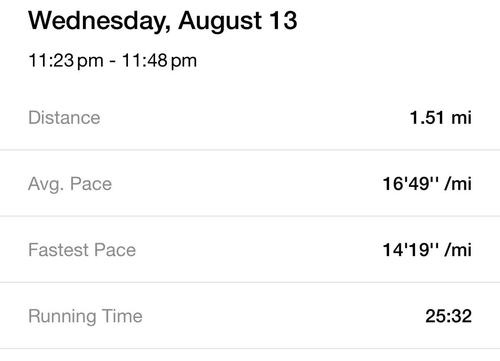Tap the /mi unit in the Avg. Pace row
The height and width of the screenshot is (361, 500).
pos(458,184)
